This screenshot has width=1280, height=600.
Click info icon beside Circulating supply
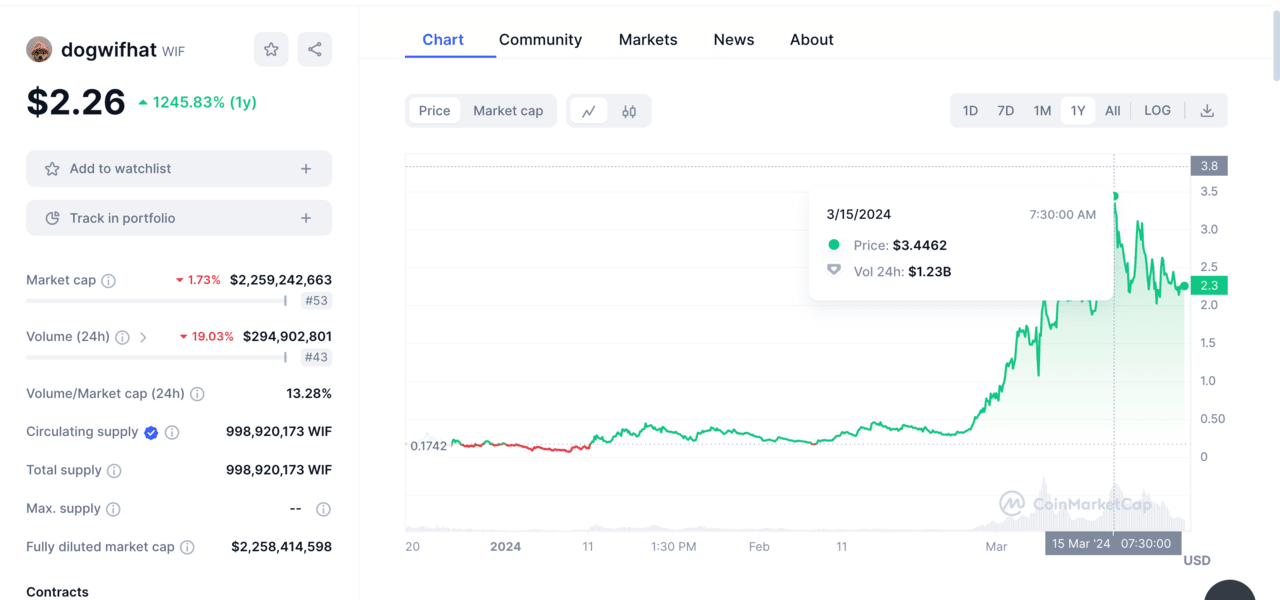172,433
